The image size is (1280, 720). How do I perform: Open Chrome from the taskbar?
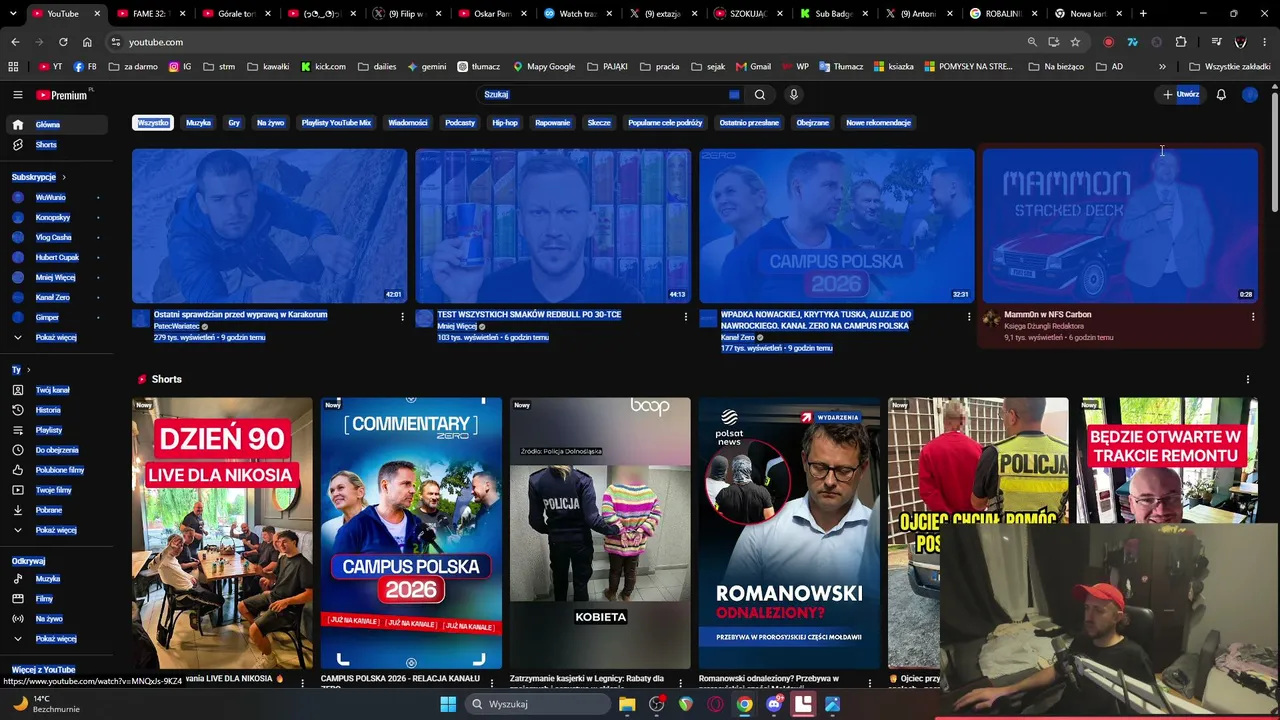(745, 704)
